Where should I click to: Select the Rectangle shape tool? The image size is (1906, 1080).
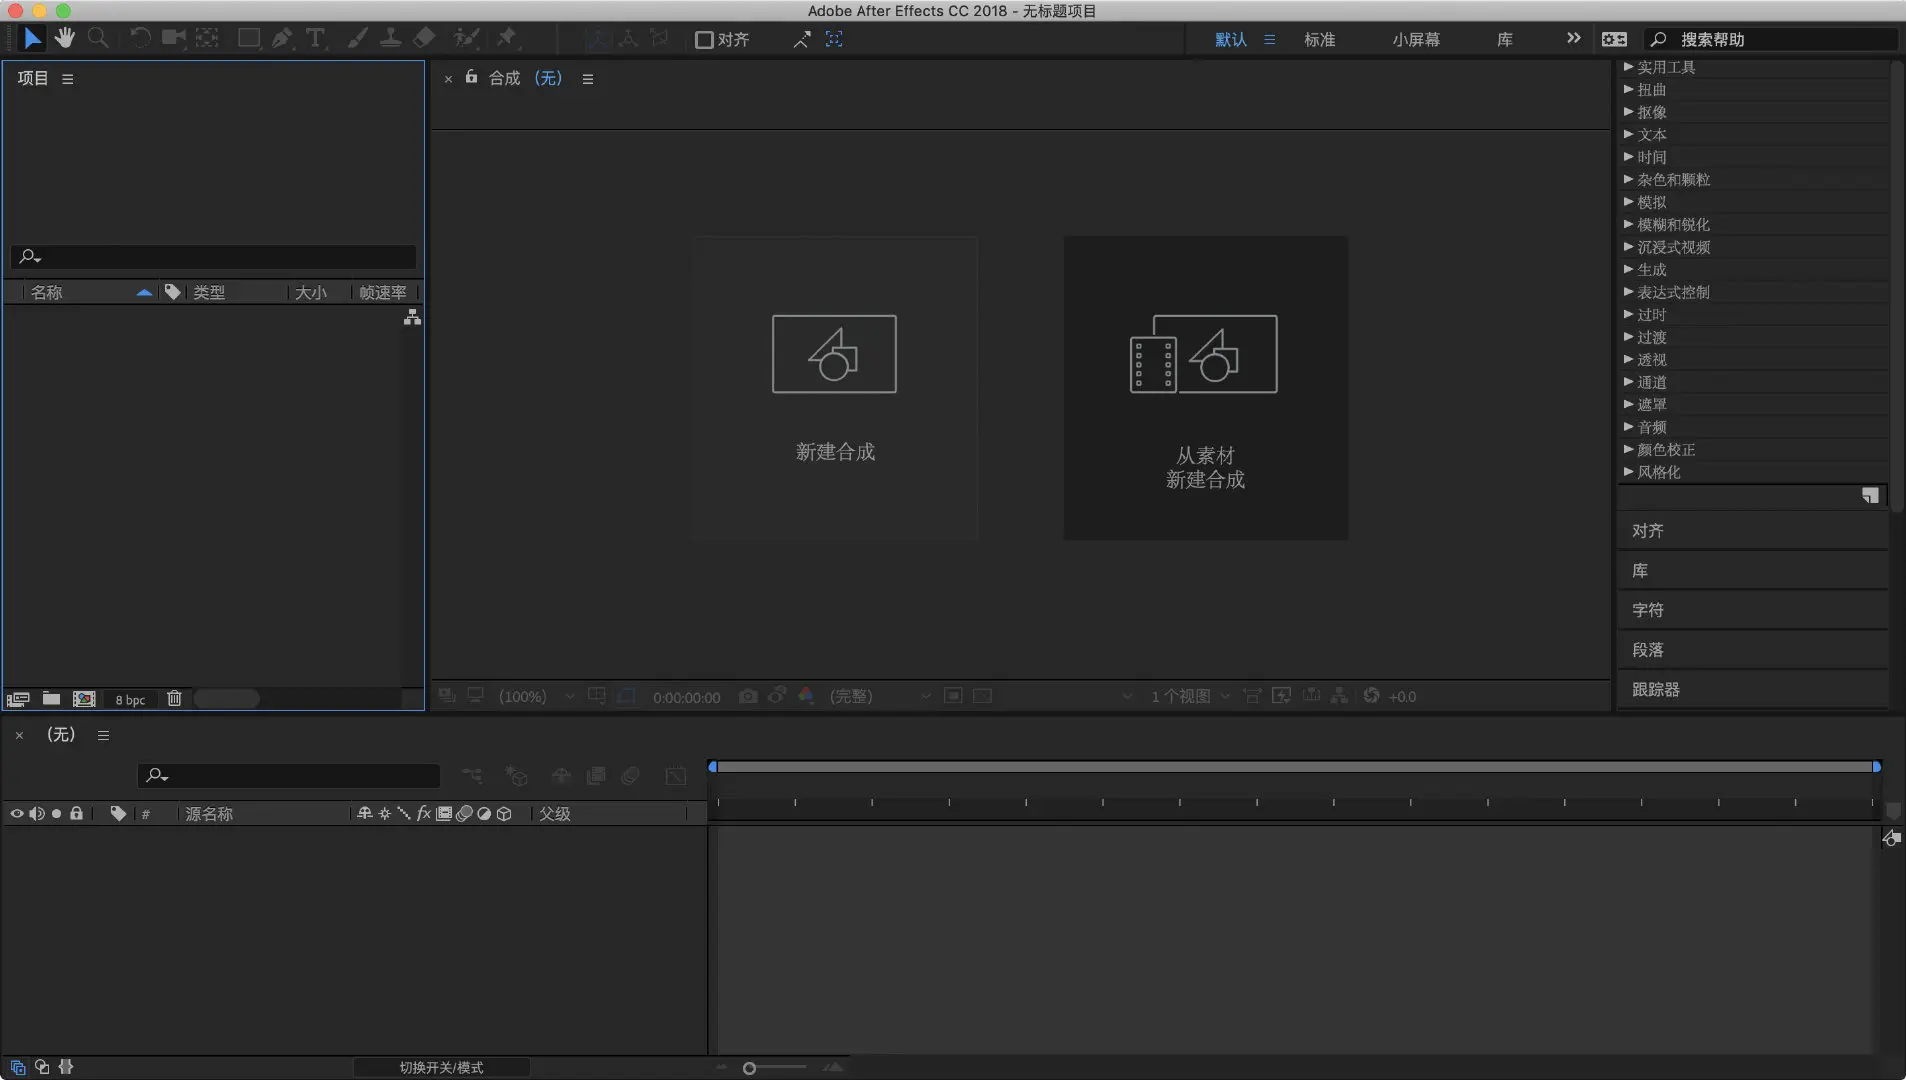(248, 38)
